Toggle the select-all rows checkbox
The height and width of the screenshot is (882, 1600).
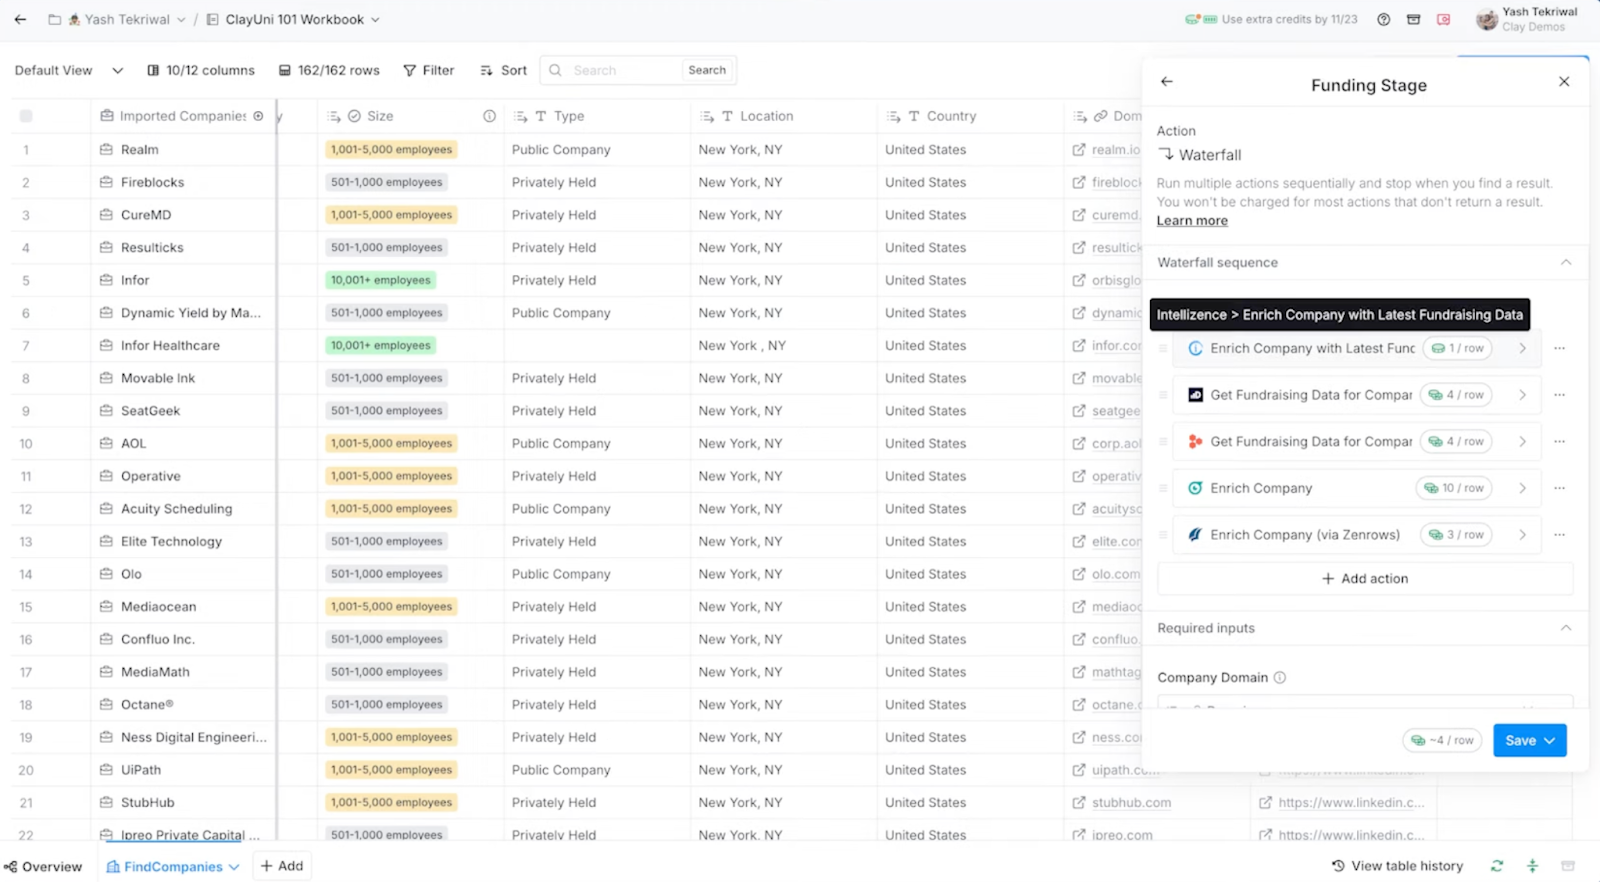tap(26, 116)
